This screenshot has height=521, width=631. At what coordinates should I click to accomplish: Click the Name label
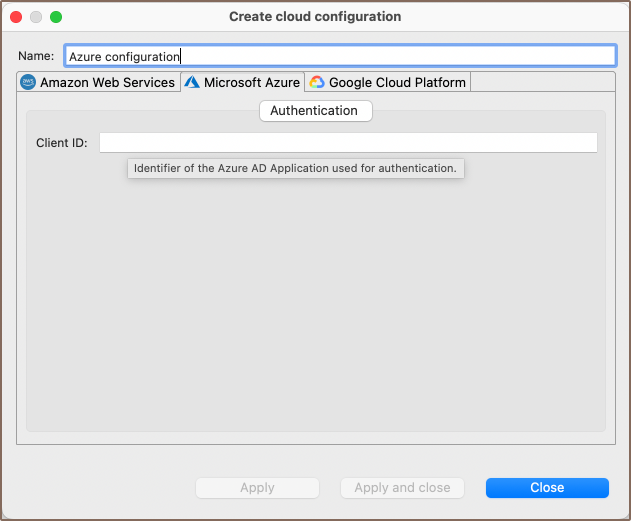click(x=36, y=56)
